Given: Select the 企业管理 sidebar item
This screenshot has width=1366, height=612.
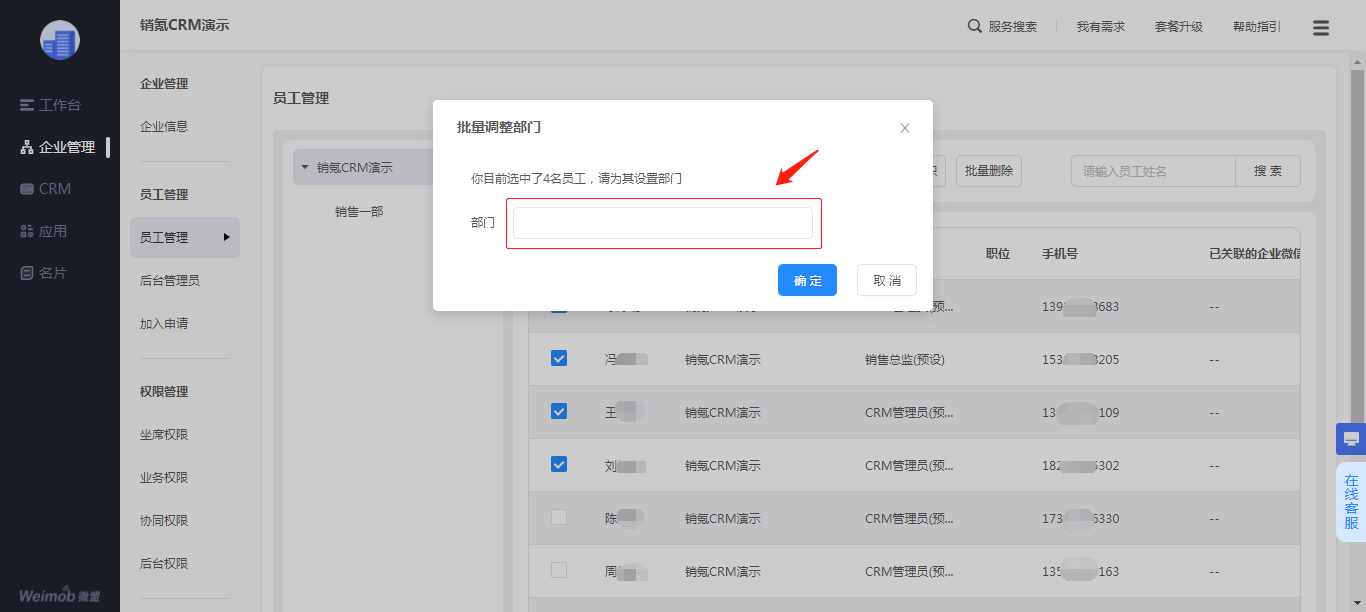Looking at the screenshot, I should pos(59,147).
